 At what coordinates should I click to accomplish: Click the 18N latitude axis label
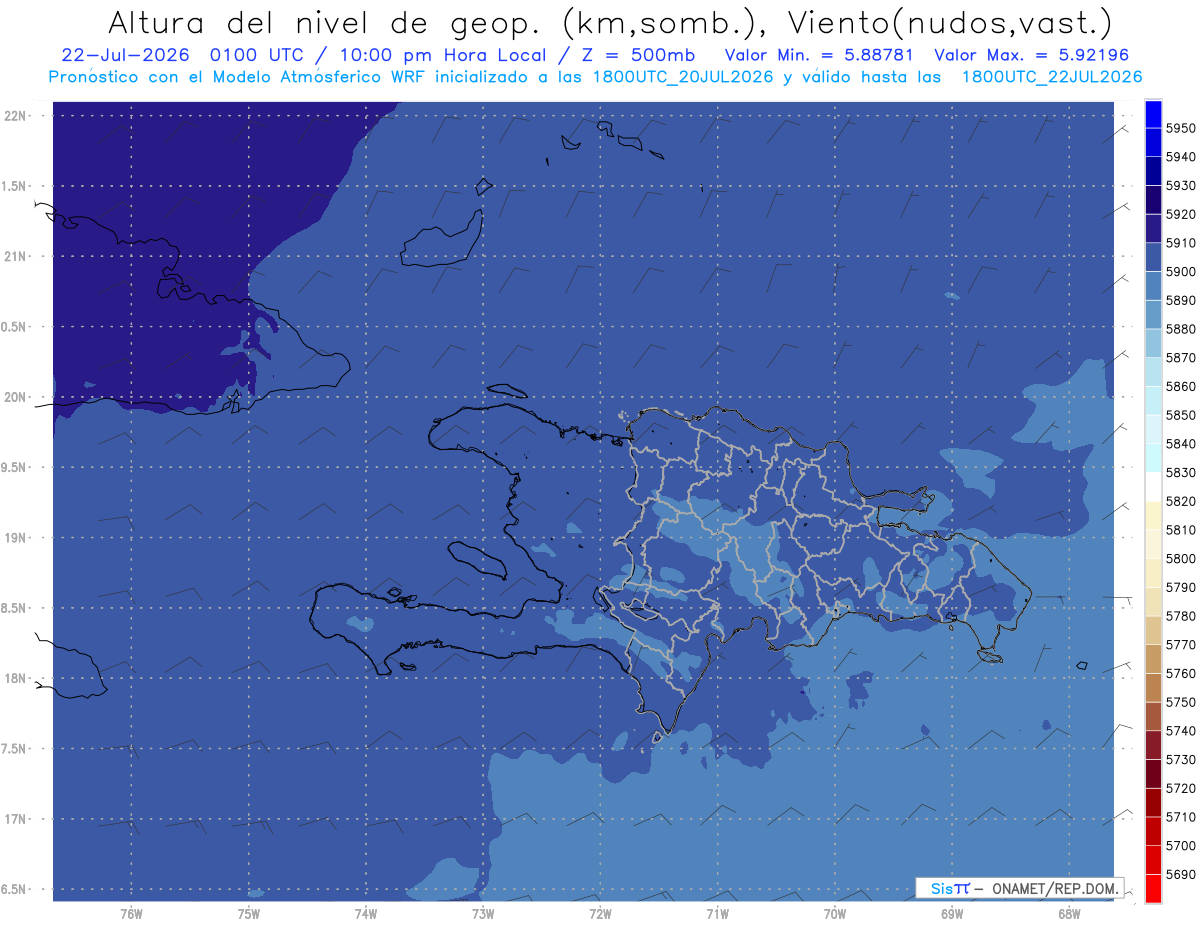coord(17,678)
